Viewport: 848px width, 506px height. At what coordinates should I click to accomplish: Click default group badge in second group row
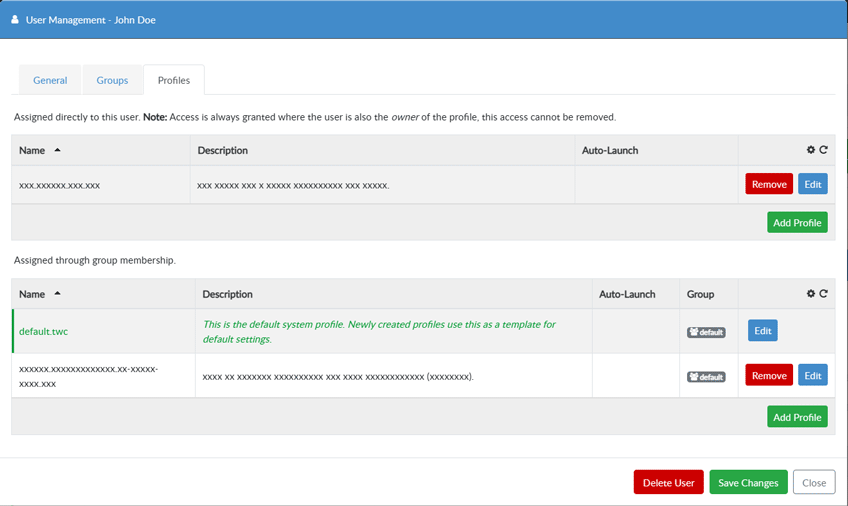[x=706, y=377]
